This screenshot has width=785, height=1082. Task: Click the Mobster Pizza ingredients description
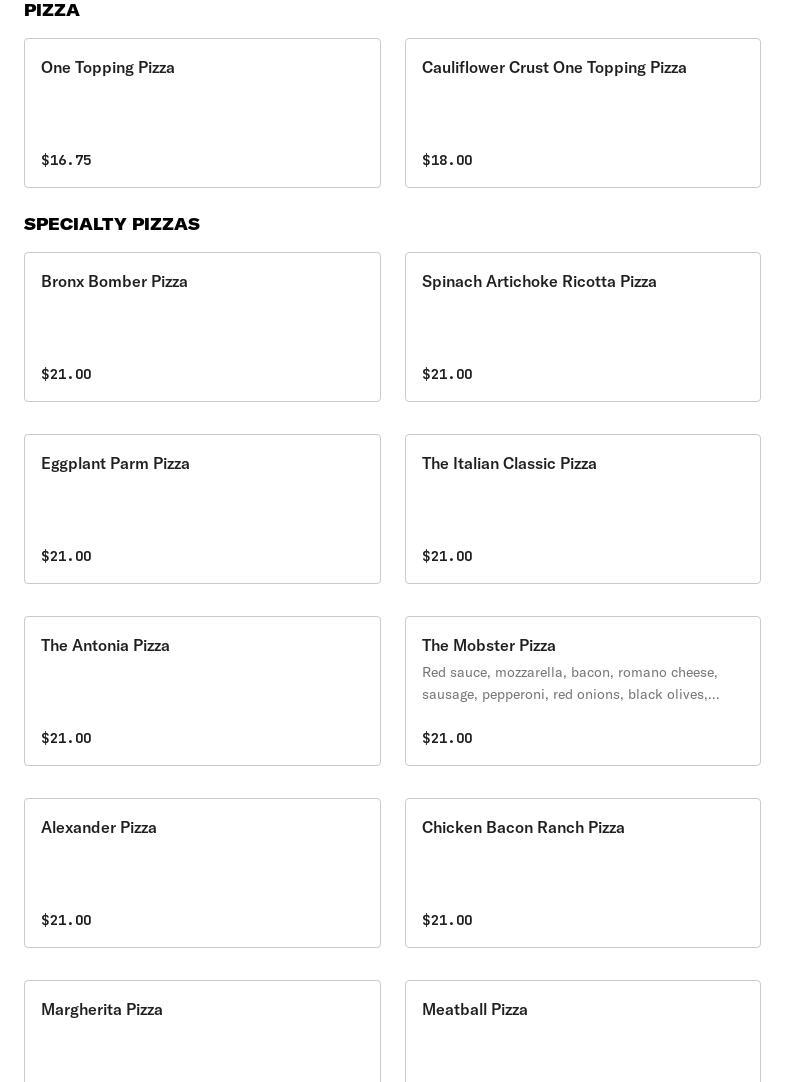point(570,683)
